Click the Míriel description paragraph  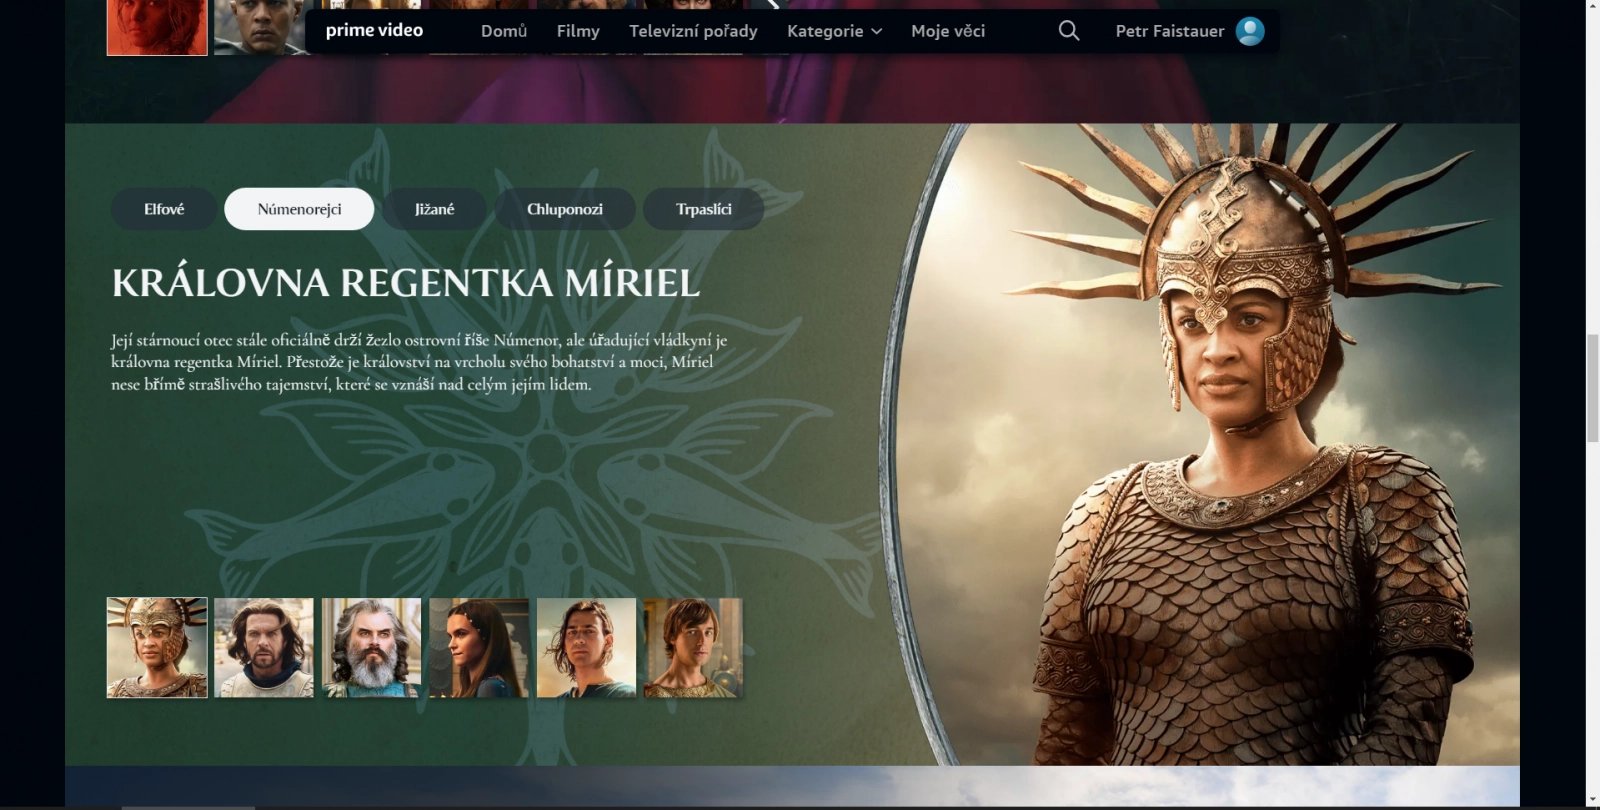pyautogui.click(x=419, y=362)
